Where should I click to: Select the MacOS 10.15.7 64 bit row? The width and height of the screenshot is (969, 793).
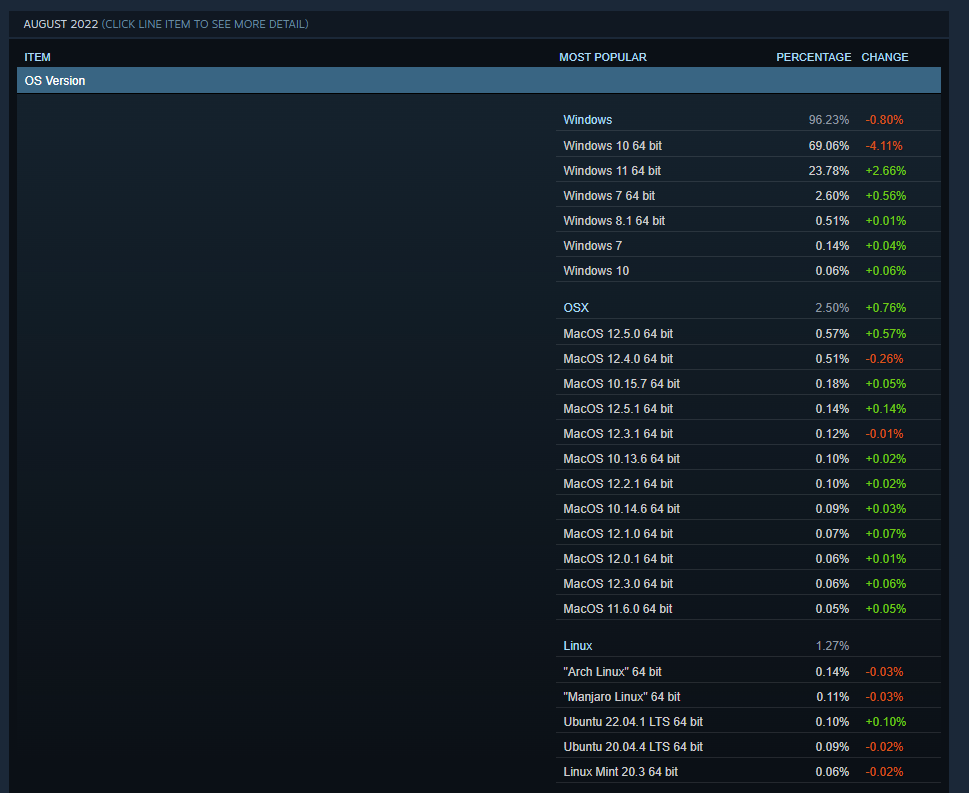[x=621, y=384]
